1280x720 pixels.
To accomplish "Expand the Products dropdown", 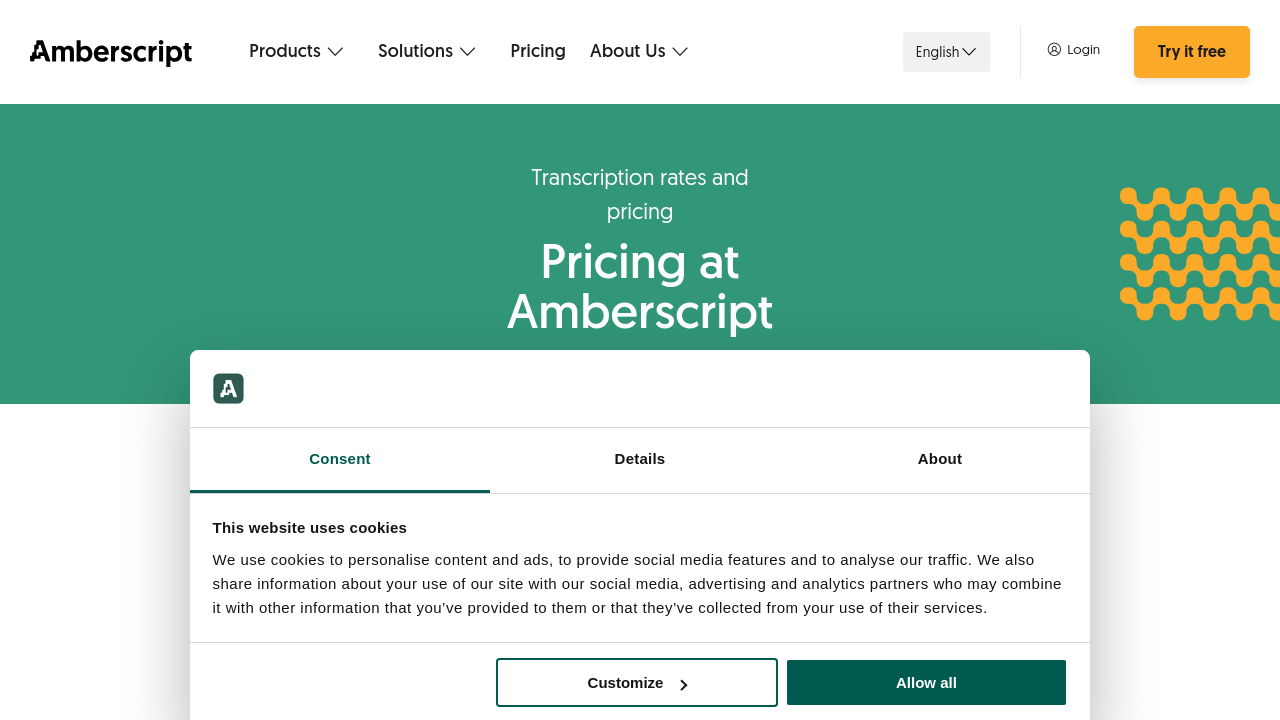I will coord(296,49).
